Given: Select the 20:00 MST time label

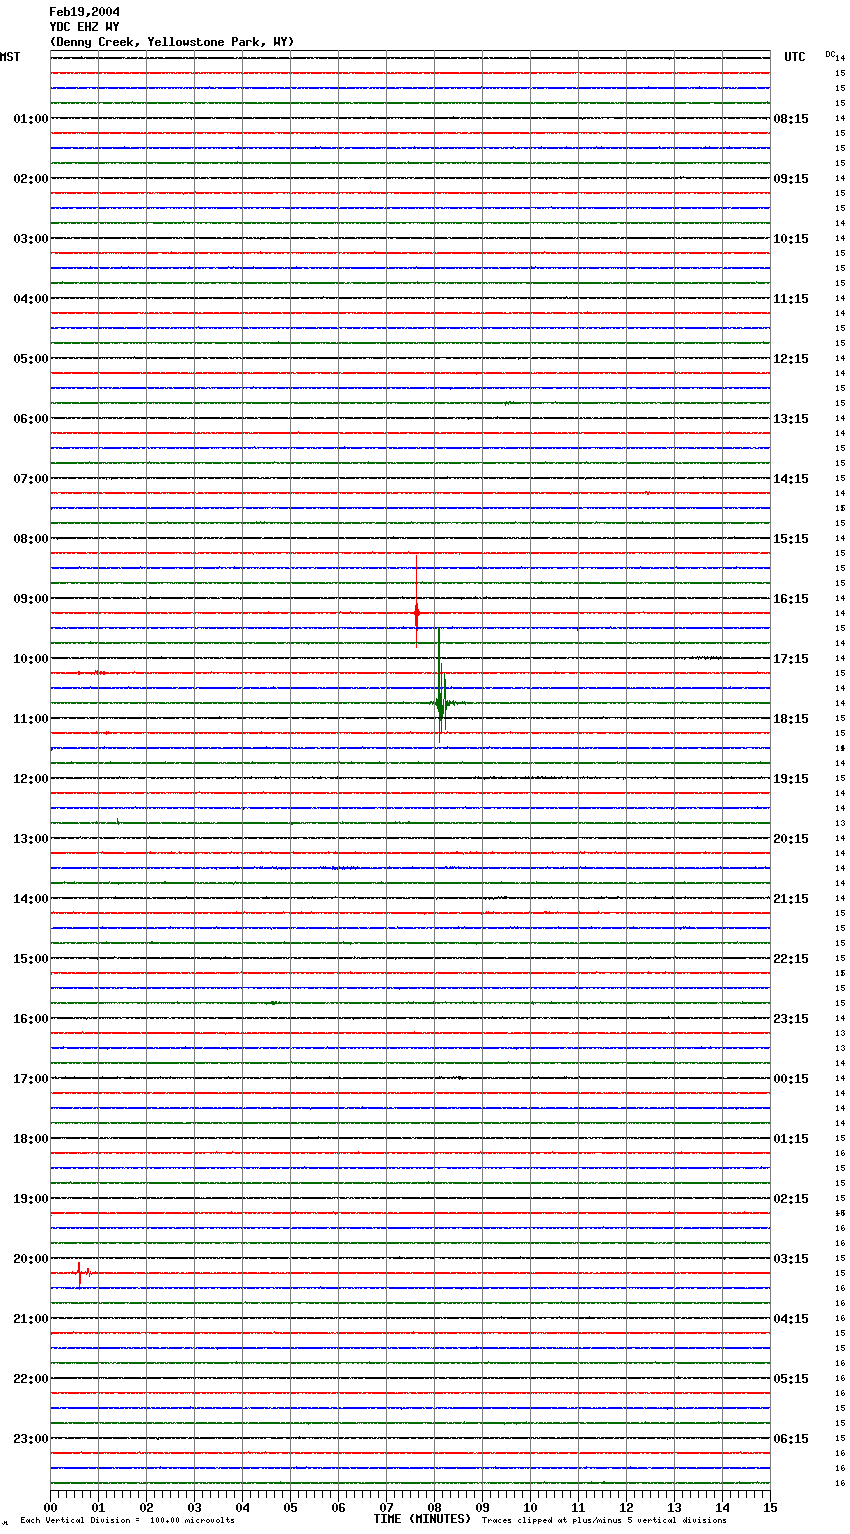Looking at the screenshot, I should point(30,1259).
